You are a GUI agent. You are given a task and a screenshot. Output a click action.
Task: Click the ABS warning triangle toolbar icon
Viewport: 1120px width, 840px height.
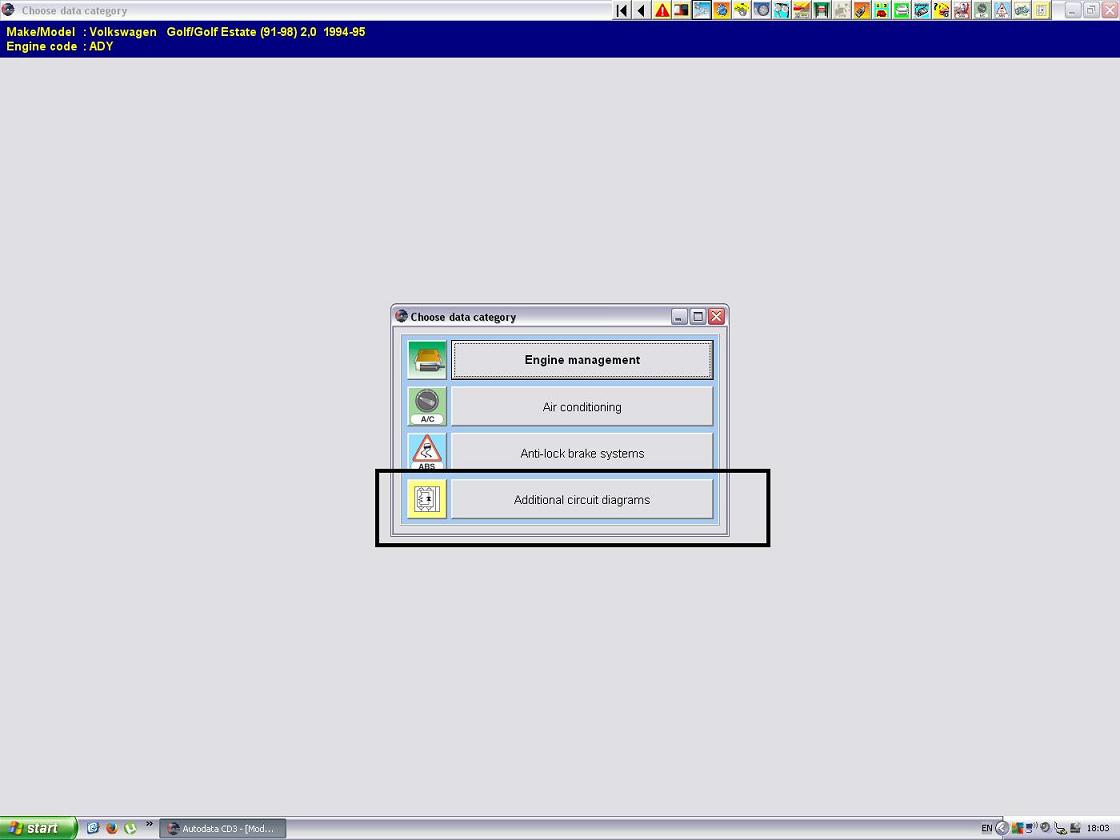1001,10
